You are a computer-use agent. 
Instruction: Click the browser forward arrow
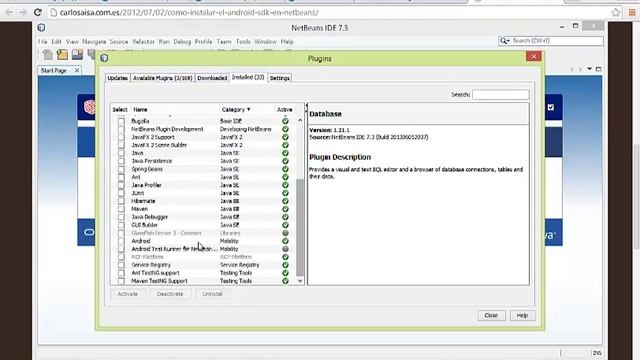(x=23, y=12)
